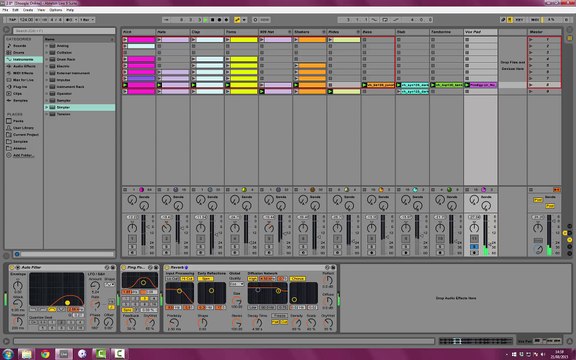
Task: Click the transport play button
Action: (206, 19)
